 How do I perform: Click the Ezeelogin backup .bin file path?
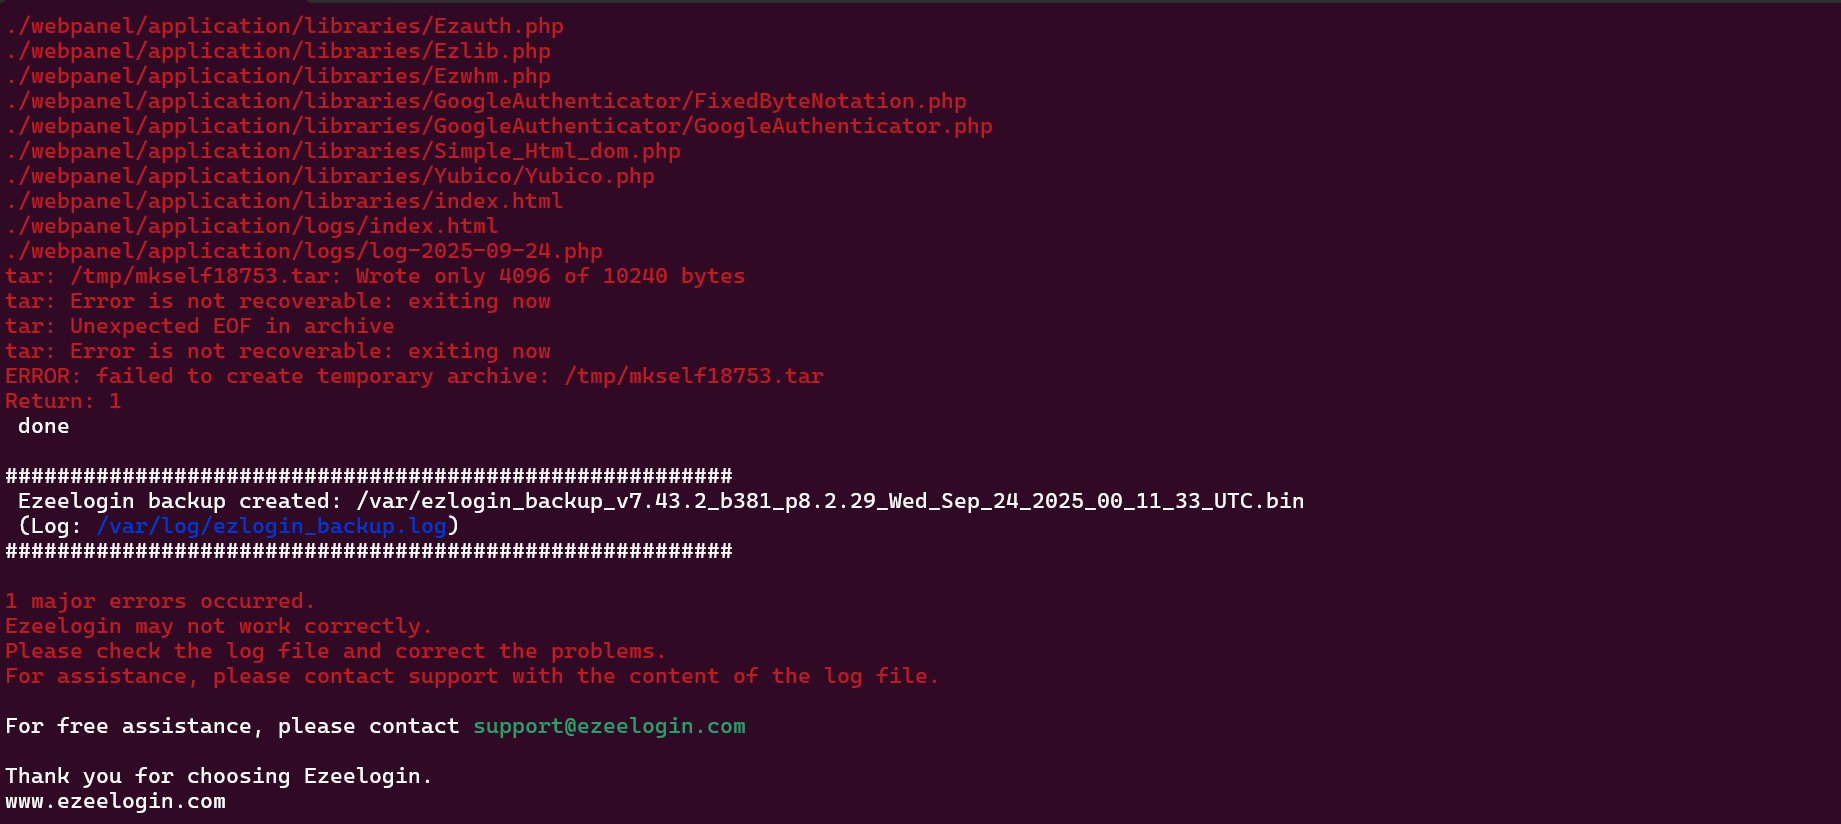830,501
